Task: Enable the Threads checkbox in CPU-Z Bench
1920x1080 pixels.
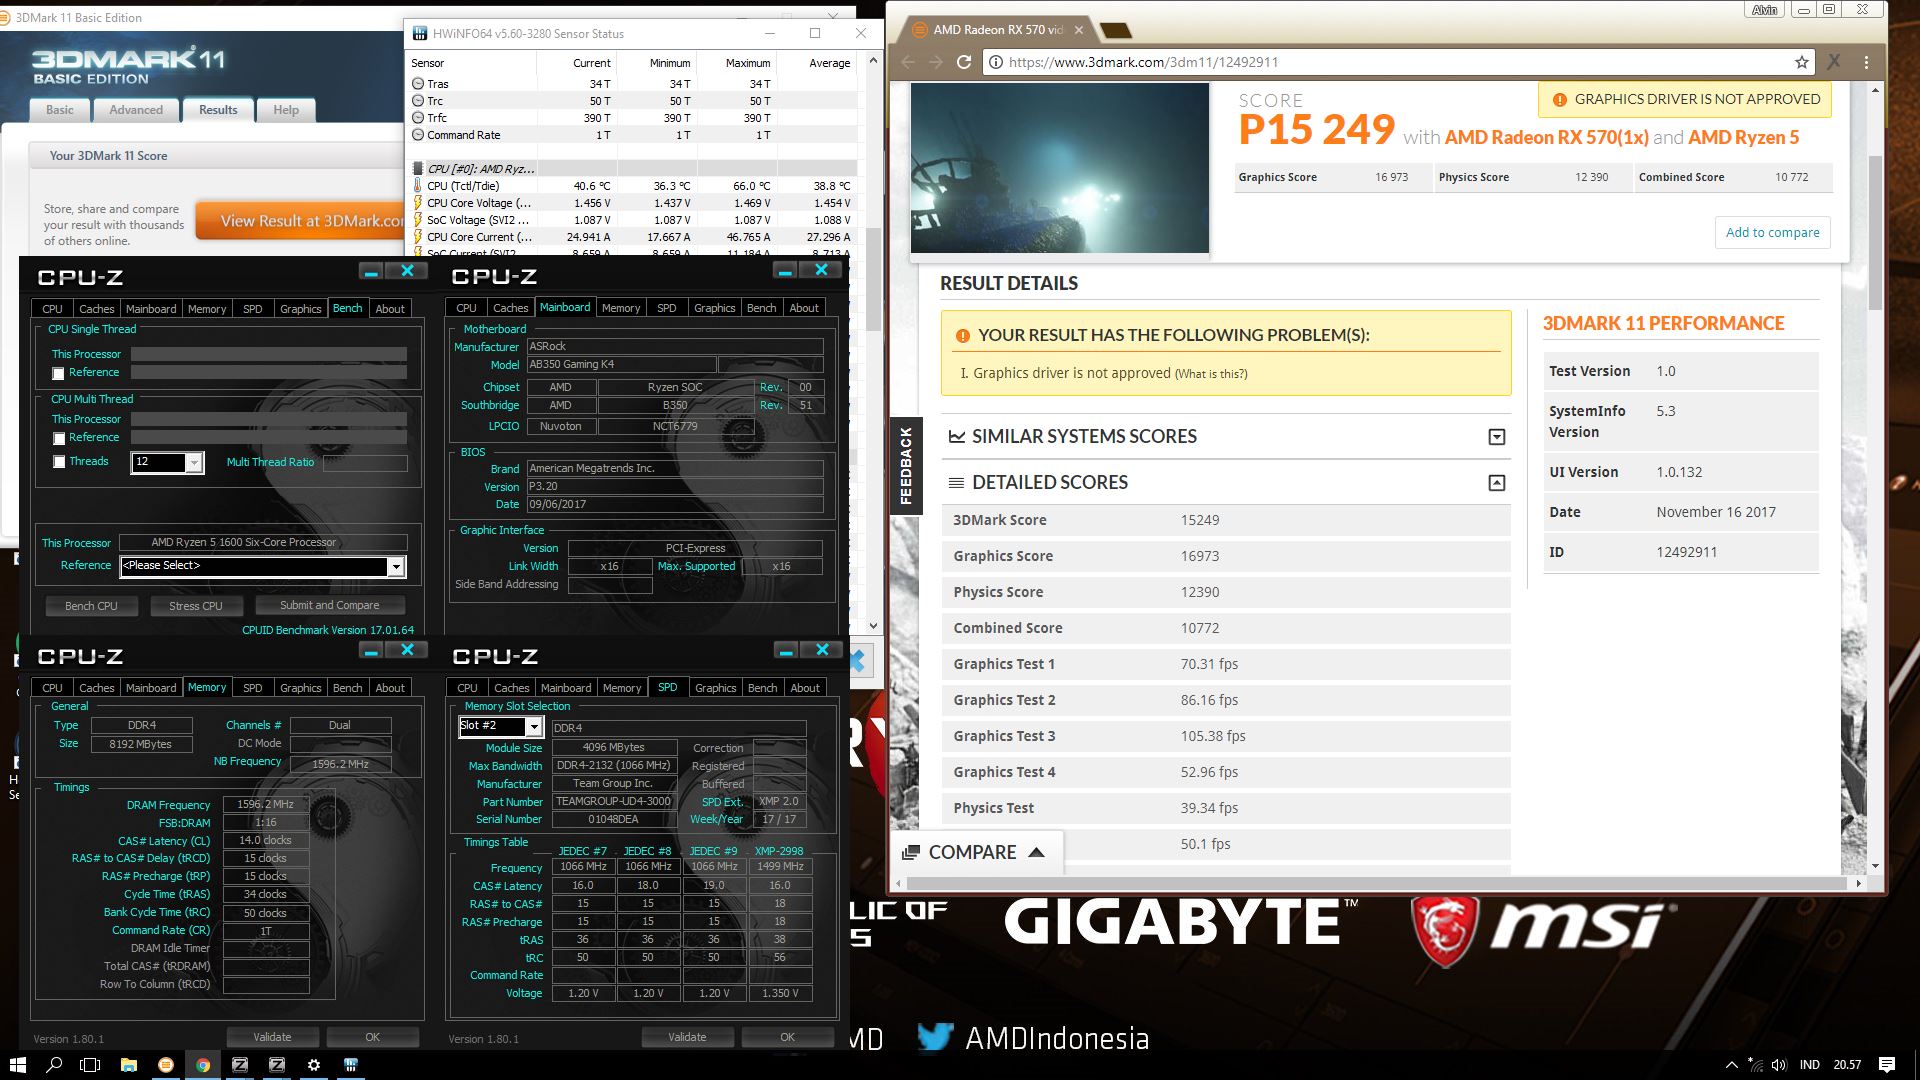Action: 59,462
